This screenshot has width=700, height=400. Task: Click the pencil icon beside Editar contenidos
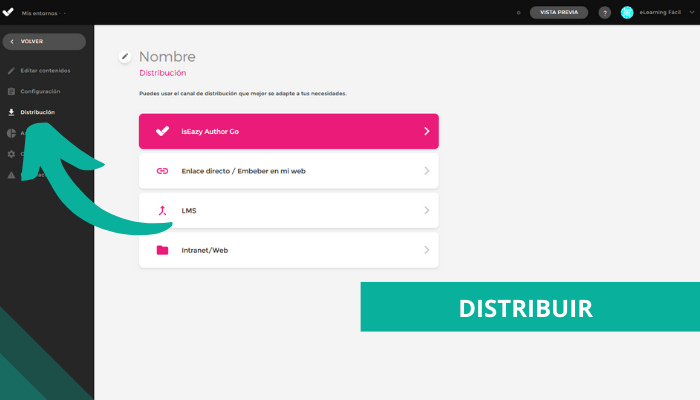point(11,71)
